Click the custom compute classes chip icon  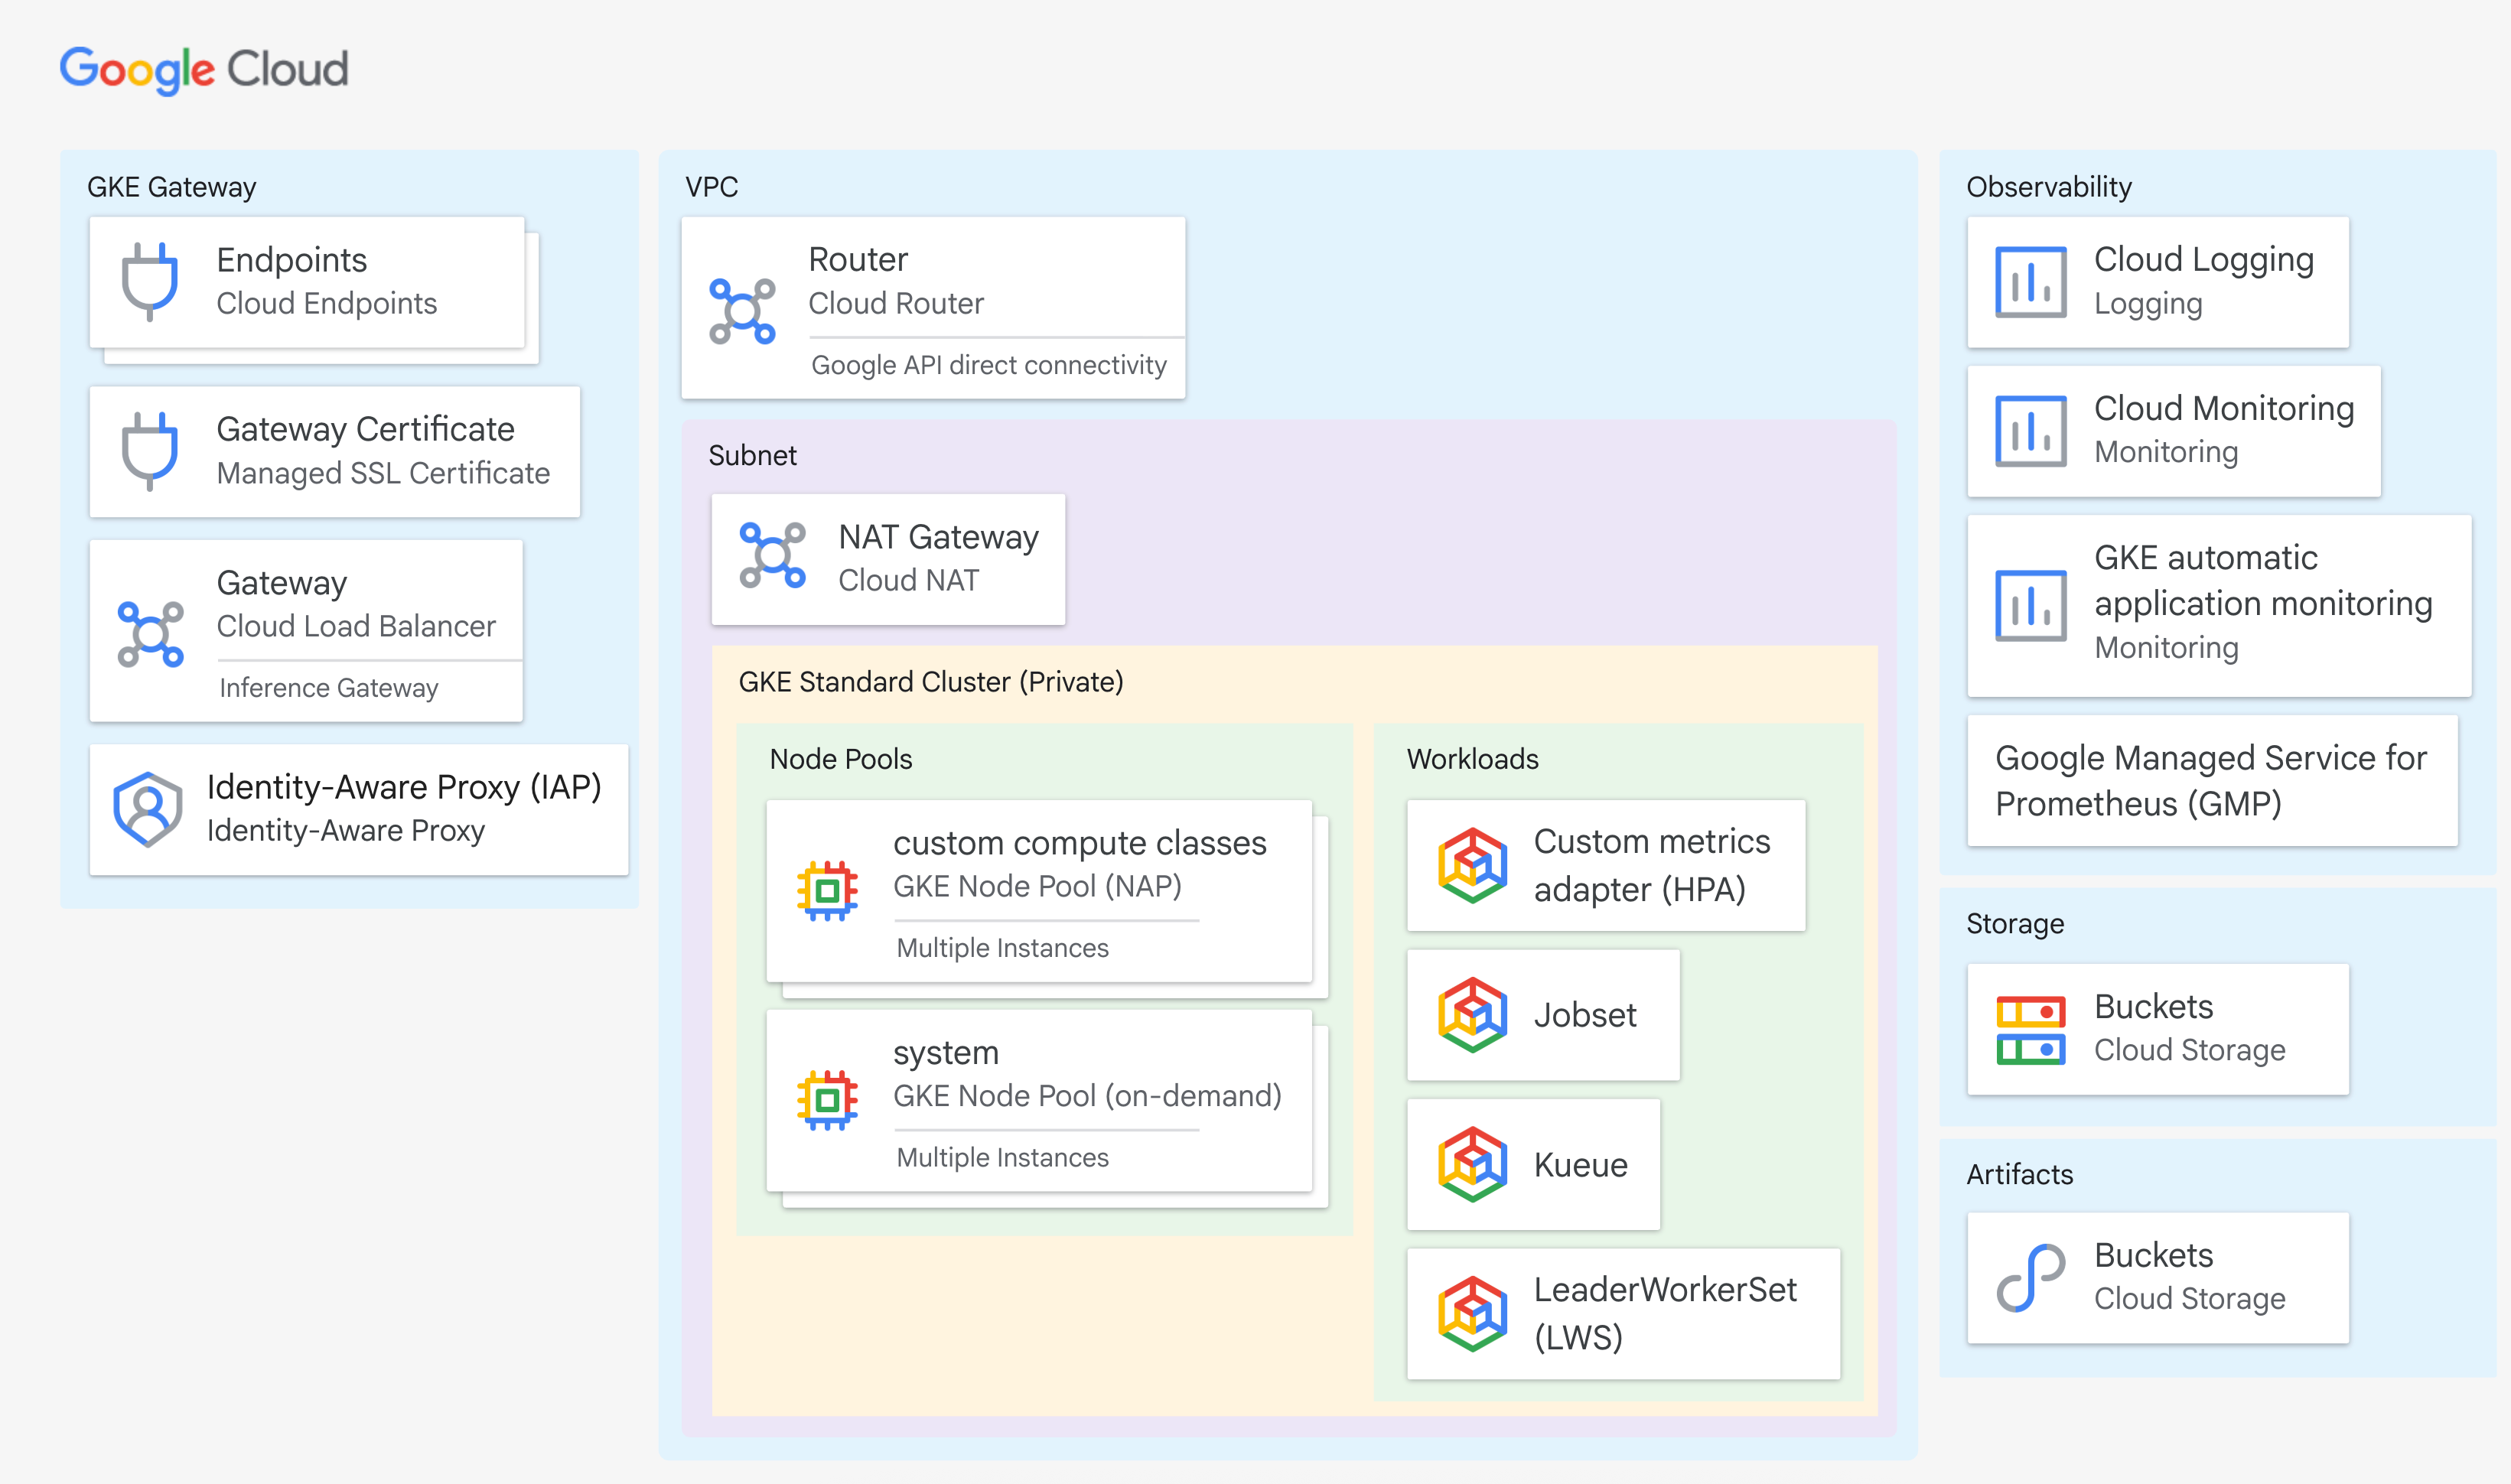(x=827, y=890)
